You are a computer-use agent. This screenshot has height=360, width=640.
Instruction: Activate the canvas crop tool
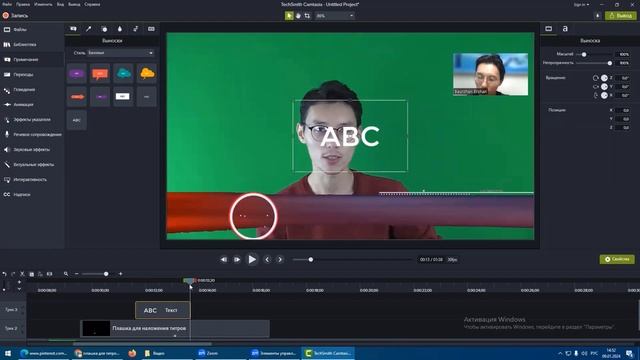click(307, 16)
